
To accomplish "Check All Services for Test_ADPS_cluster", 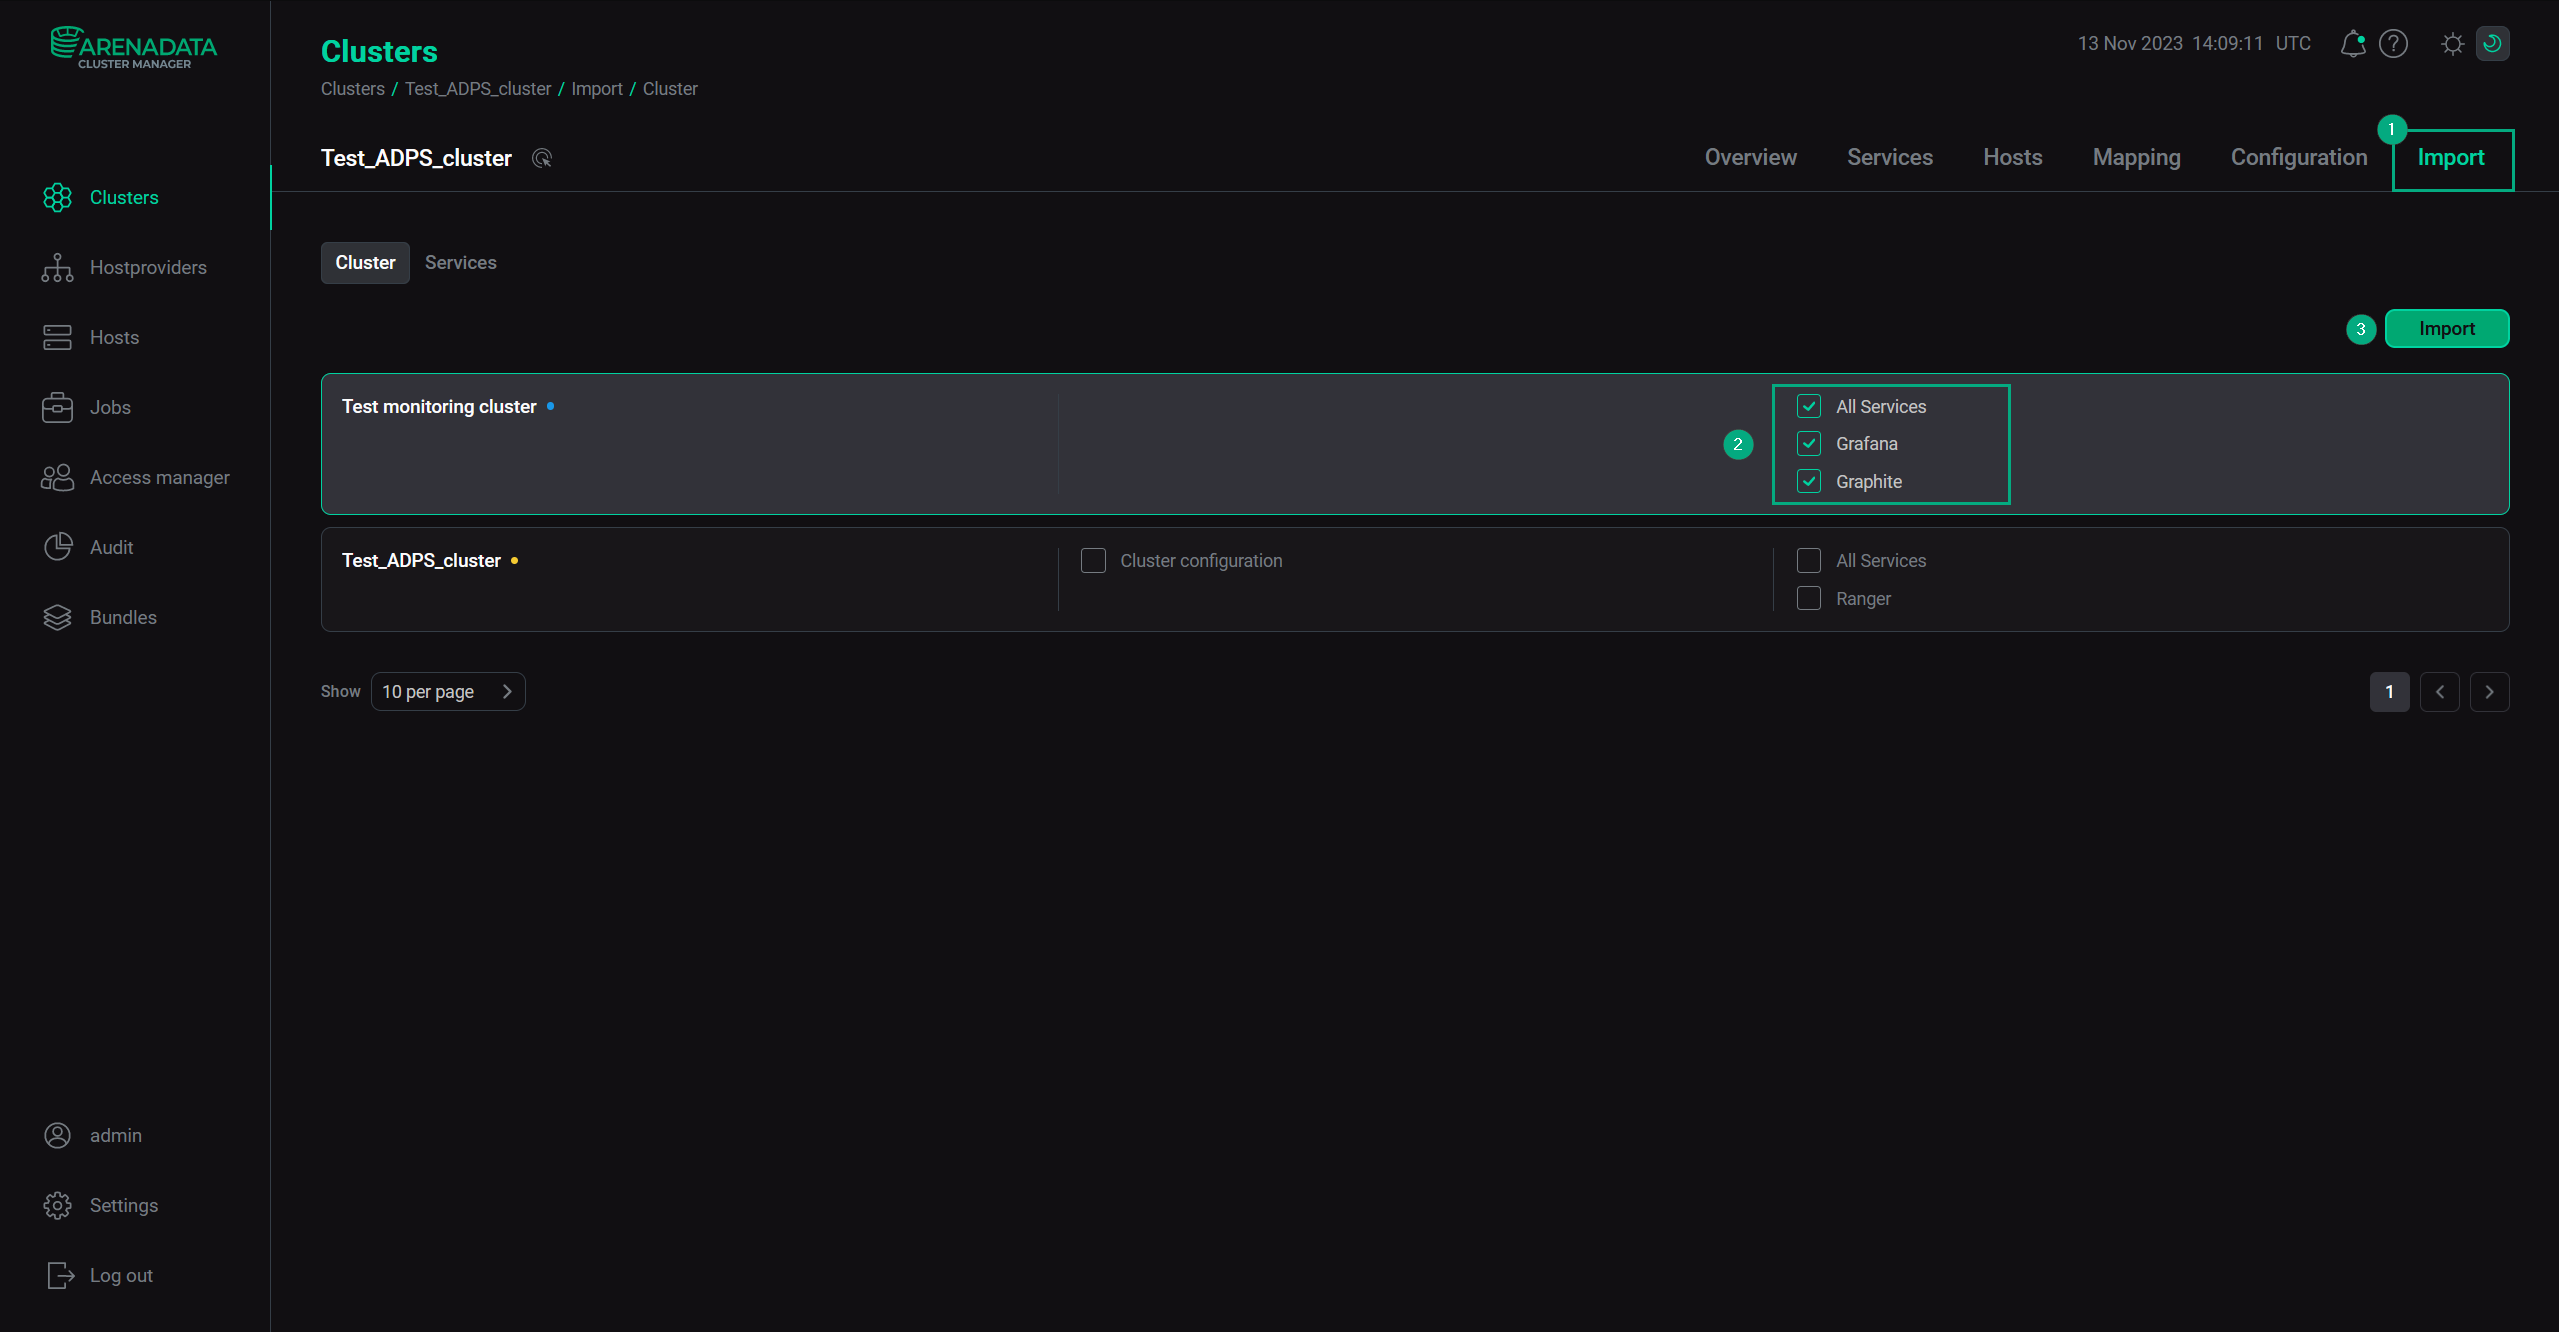I will pyautogui.click(x=1809, y=560).
